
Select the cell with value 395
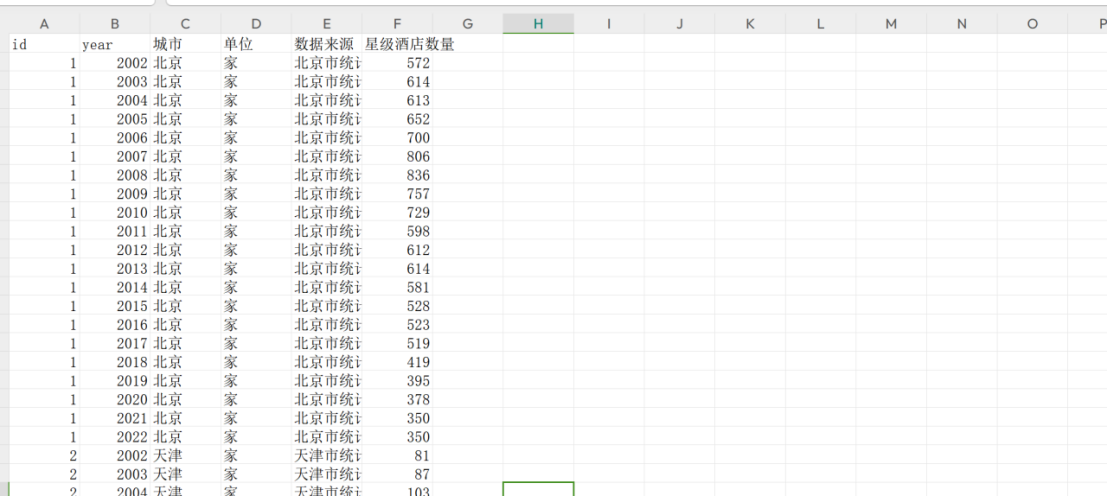point(397,381)
